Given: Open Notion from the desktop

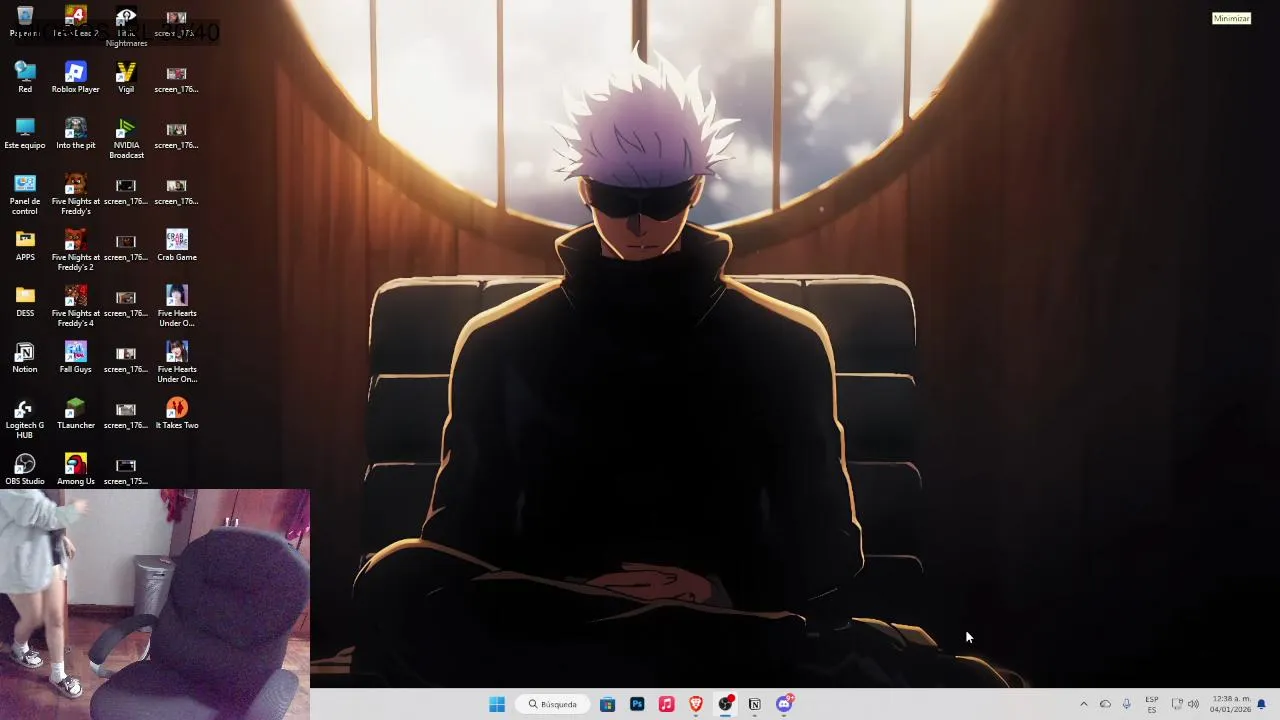Looking at the screenshot, I should (x=25, y=358).
